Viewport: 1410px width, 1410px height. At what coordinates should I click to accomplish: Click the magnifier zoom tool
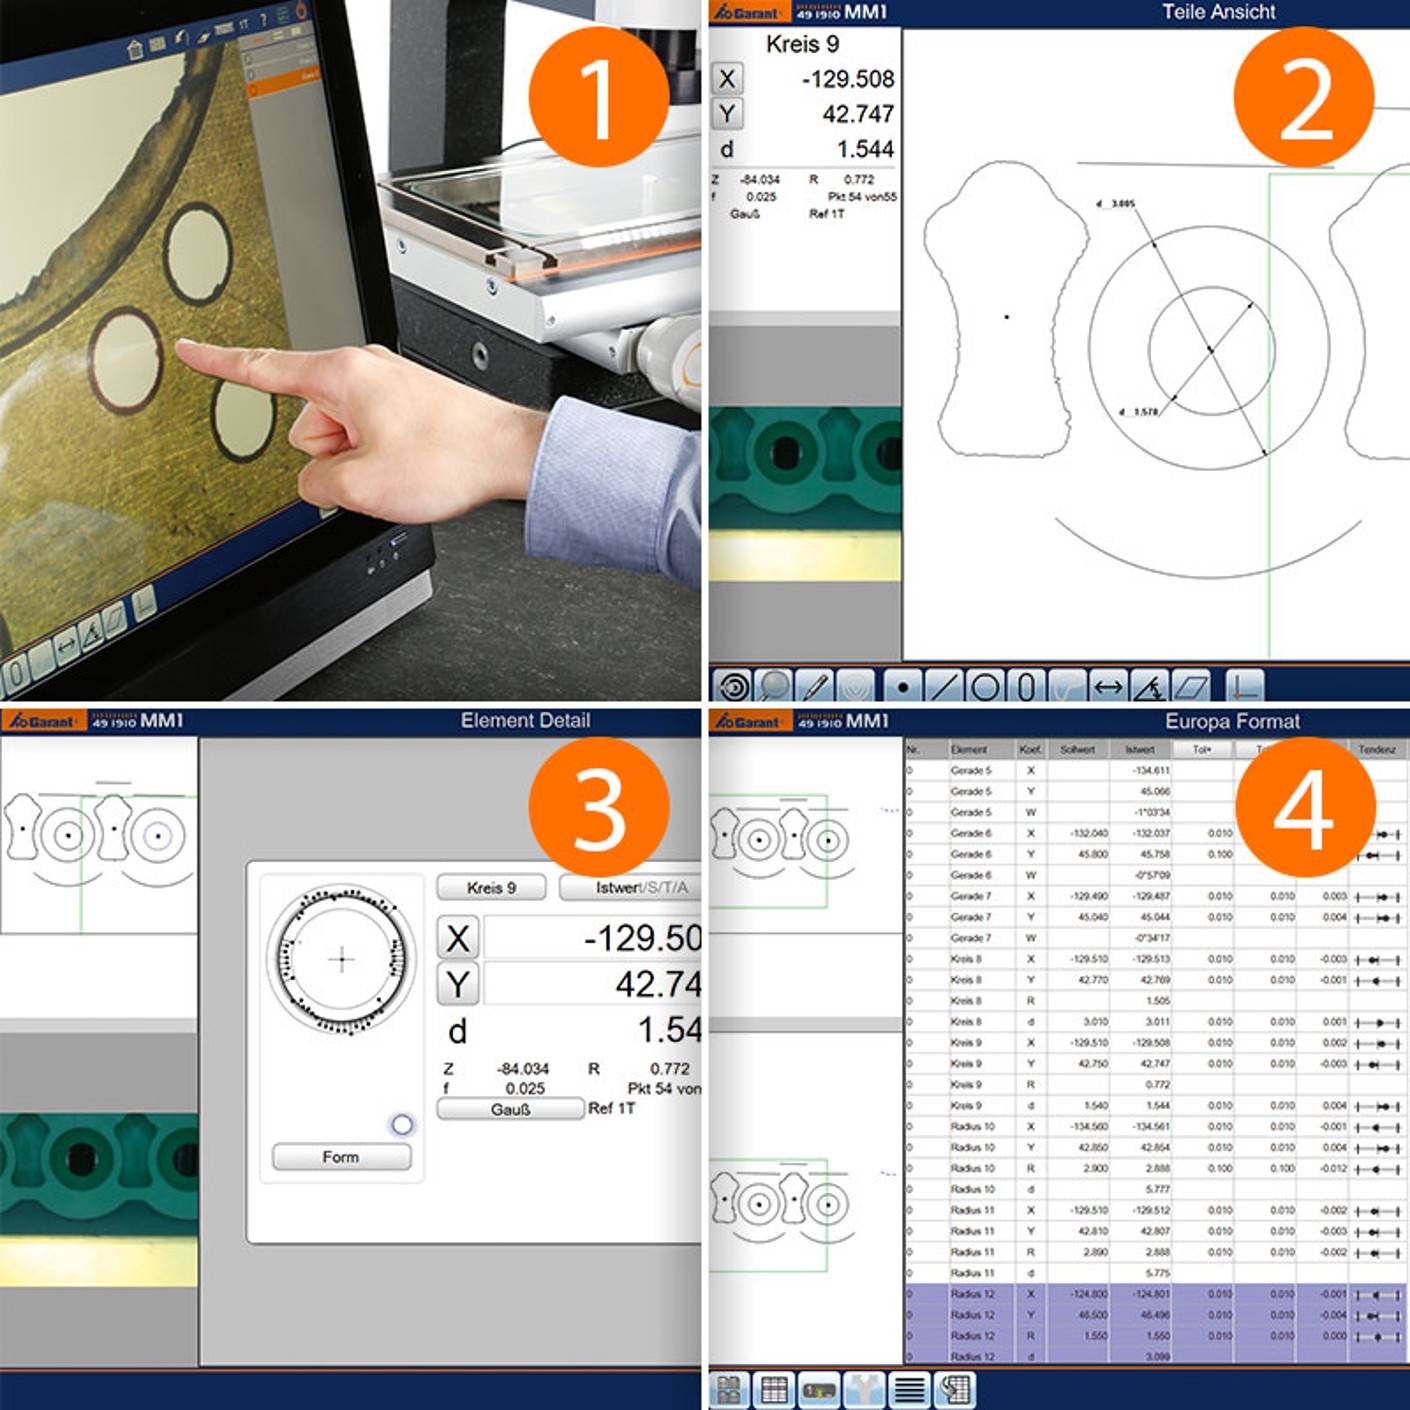point(773,686)
